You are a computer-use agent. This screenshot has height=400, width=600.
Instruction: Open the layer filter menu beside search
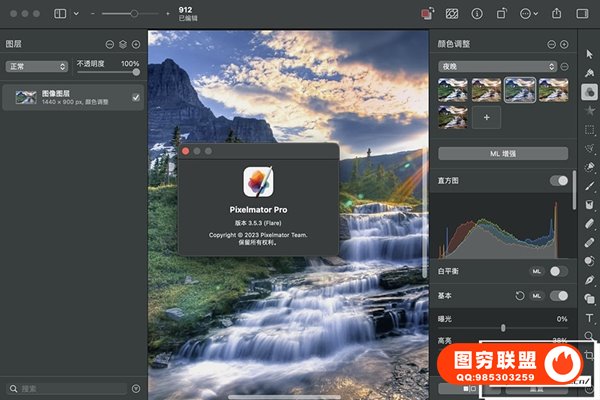click(136, 388)
